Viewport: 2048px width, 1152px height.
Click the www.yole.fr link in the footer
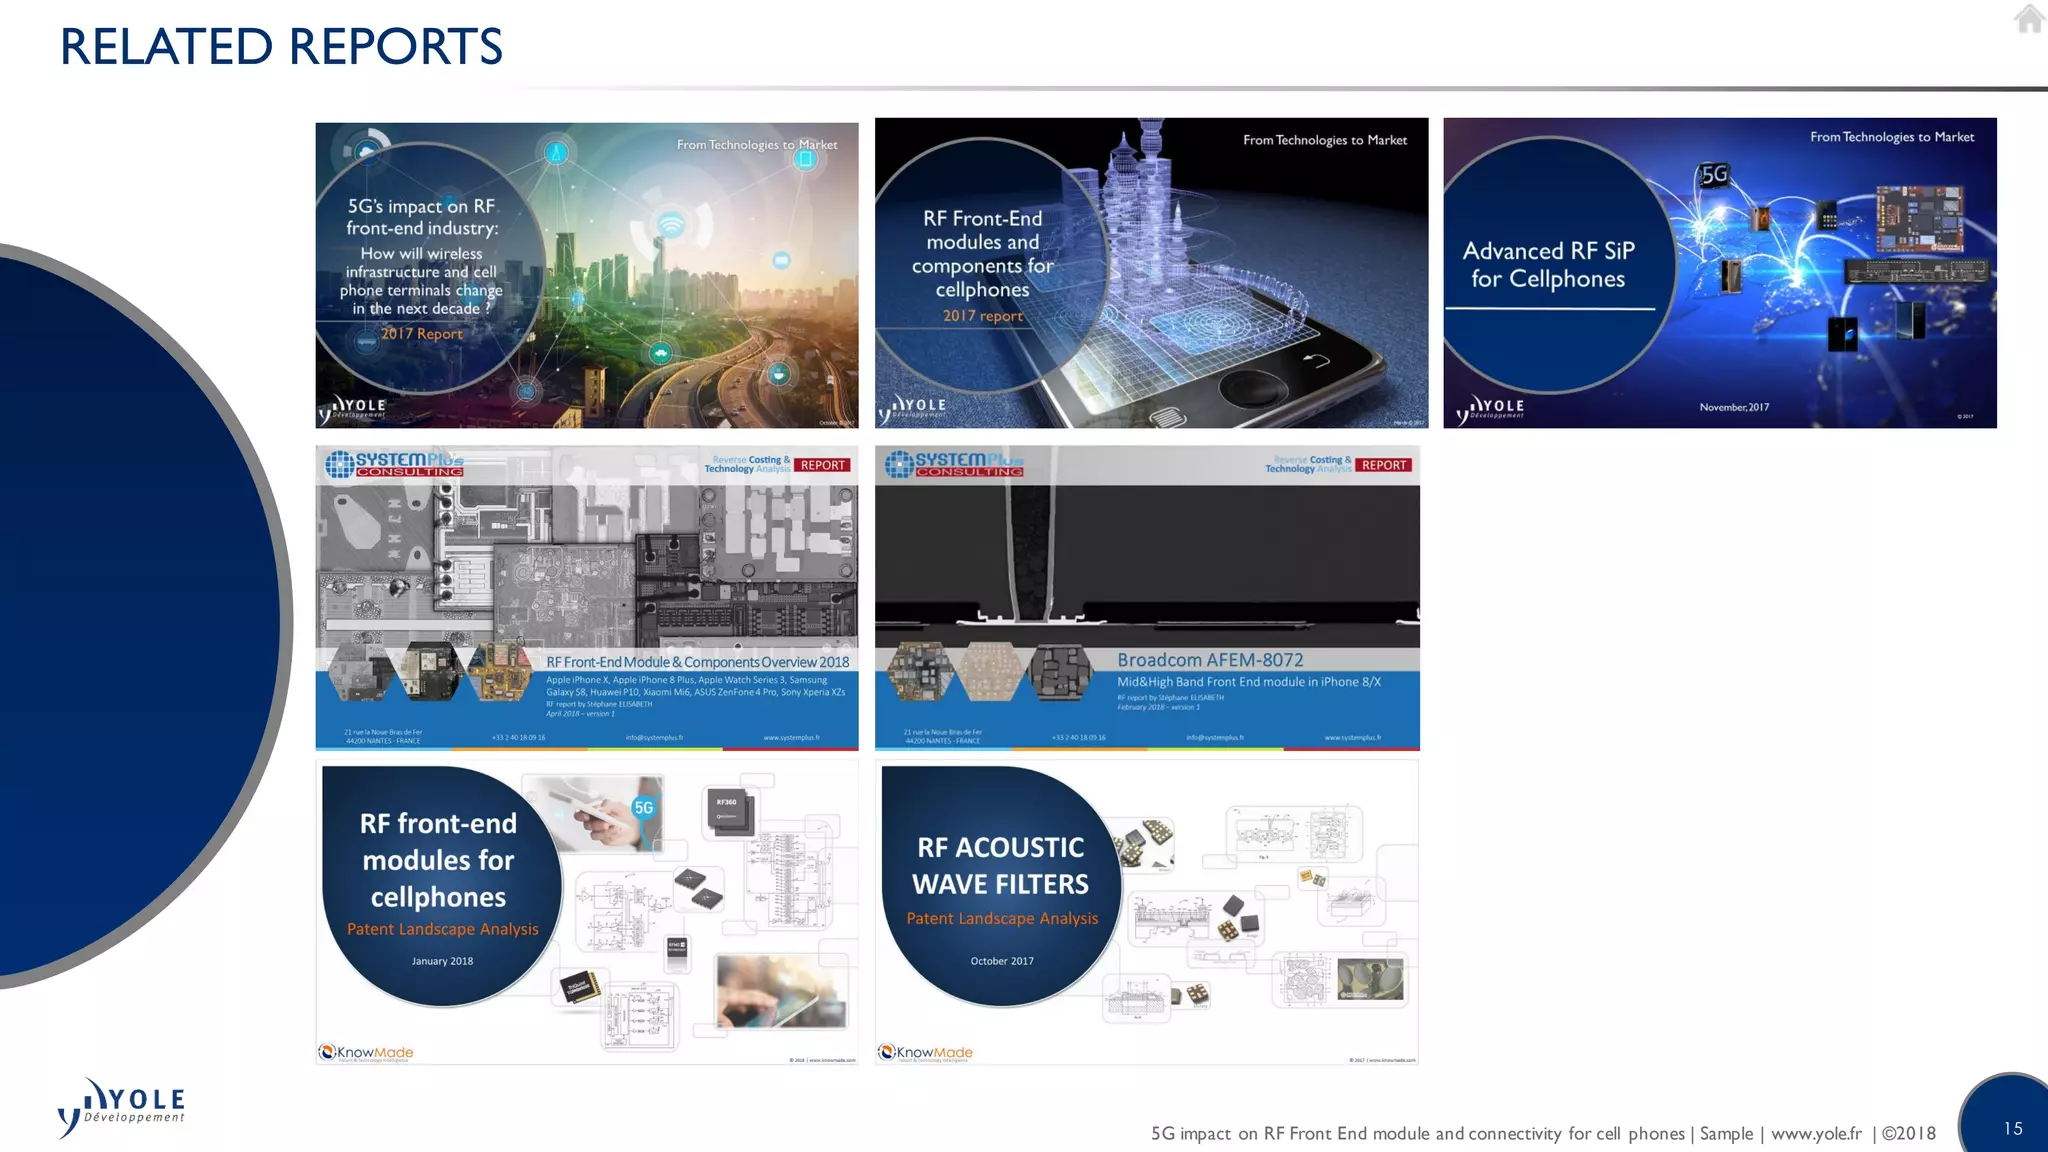click(1816, 1133)
